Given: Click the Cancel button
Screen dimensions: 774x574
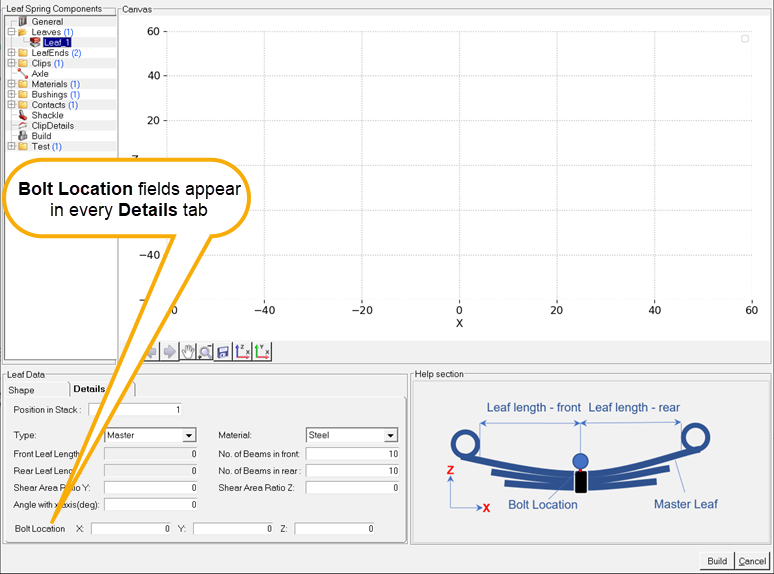Looking at the screenshot, I should point(750,561).
